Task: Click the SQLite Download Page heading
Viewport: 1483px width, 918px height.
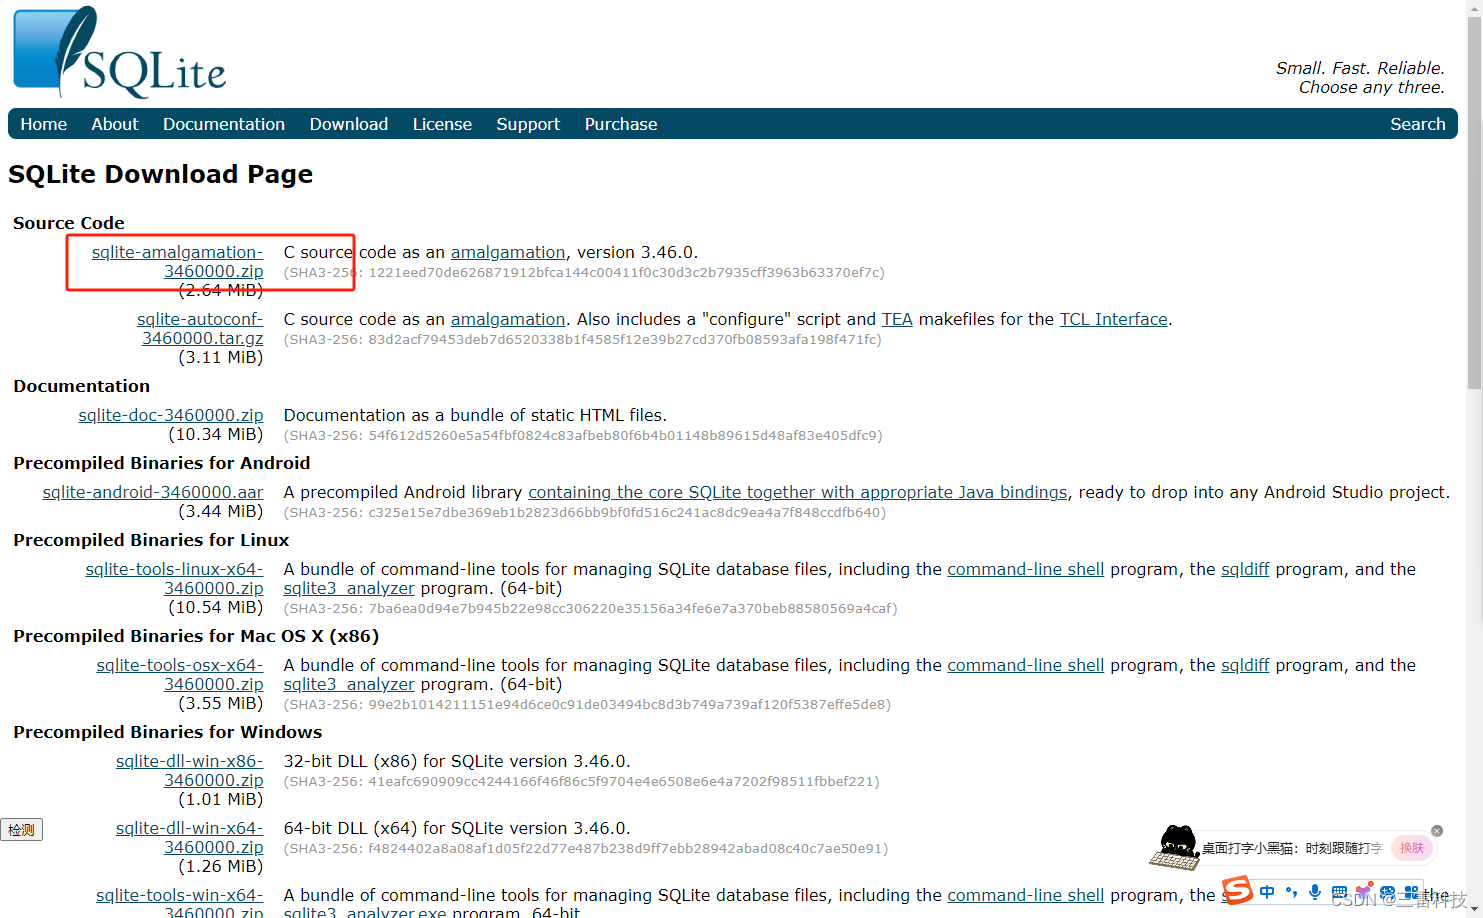Action: click(160, 174)
